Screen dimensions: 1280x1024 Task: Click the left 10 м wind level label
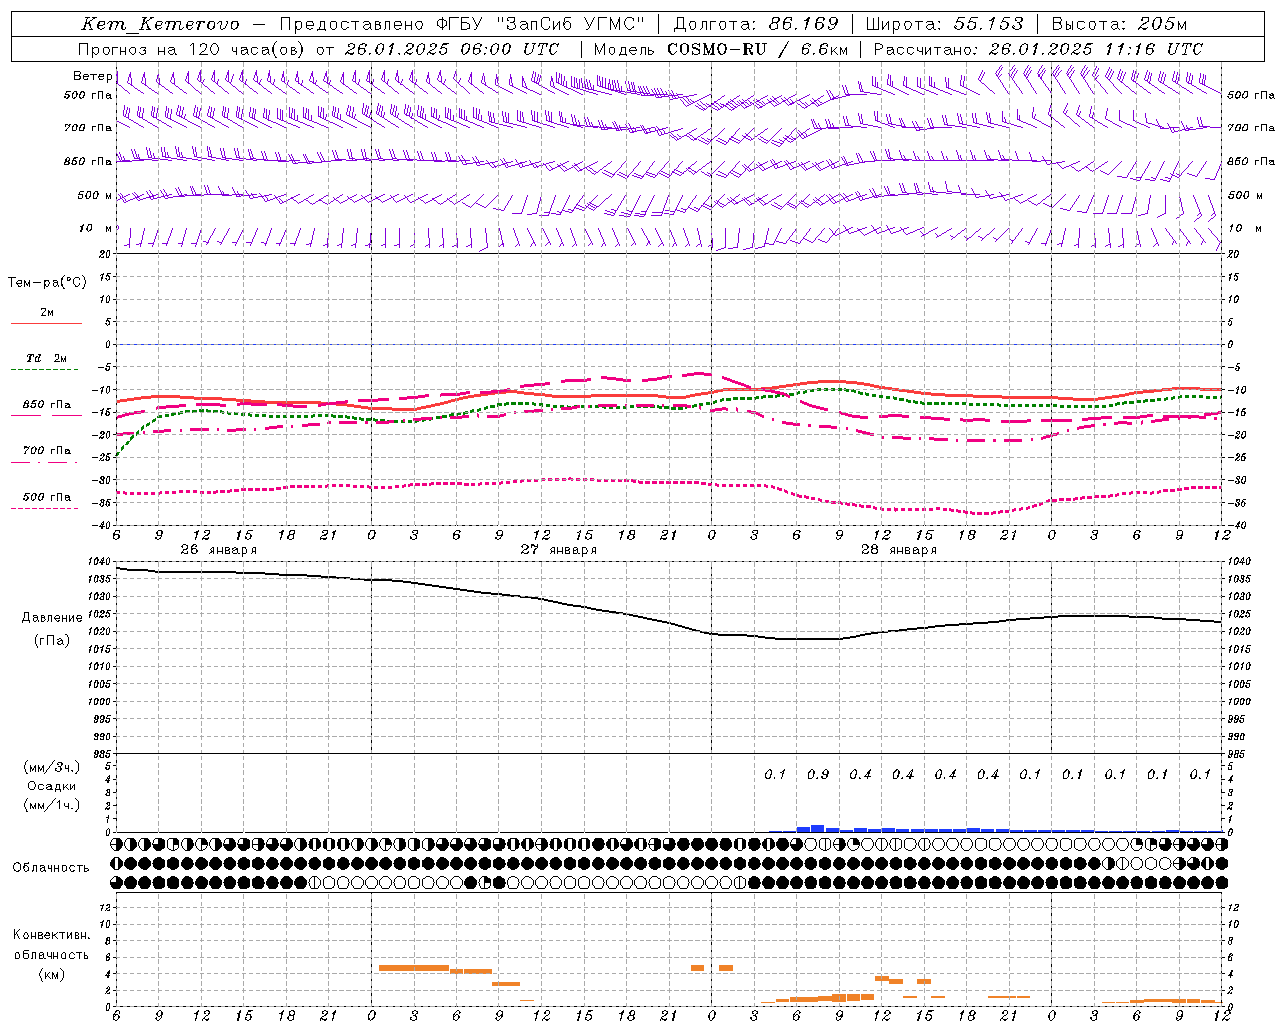pyautogui.click(x=95, y=228)
